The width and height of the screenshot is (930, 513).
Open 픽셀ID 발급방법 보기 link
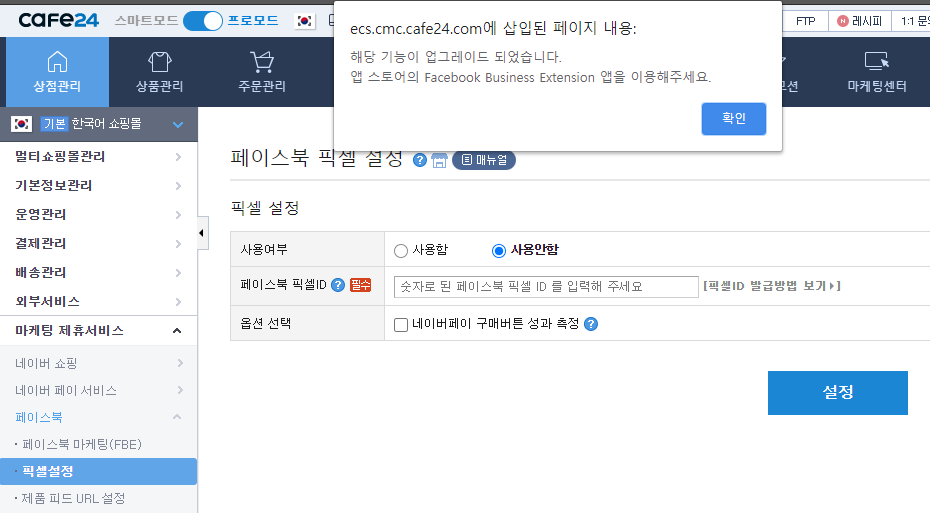(x=772, y=286)
